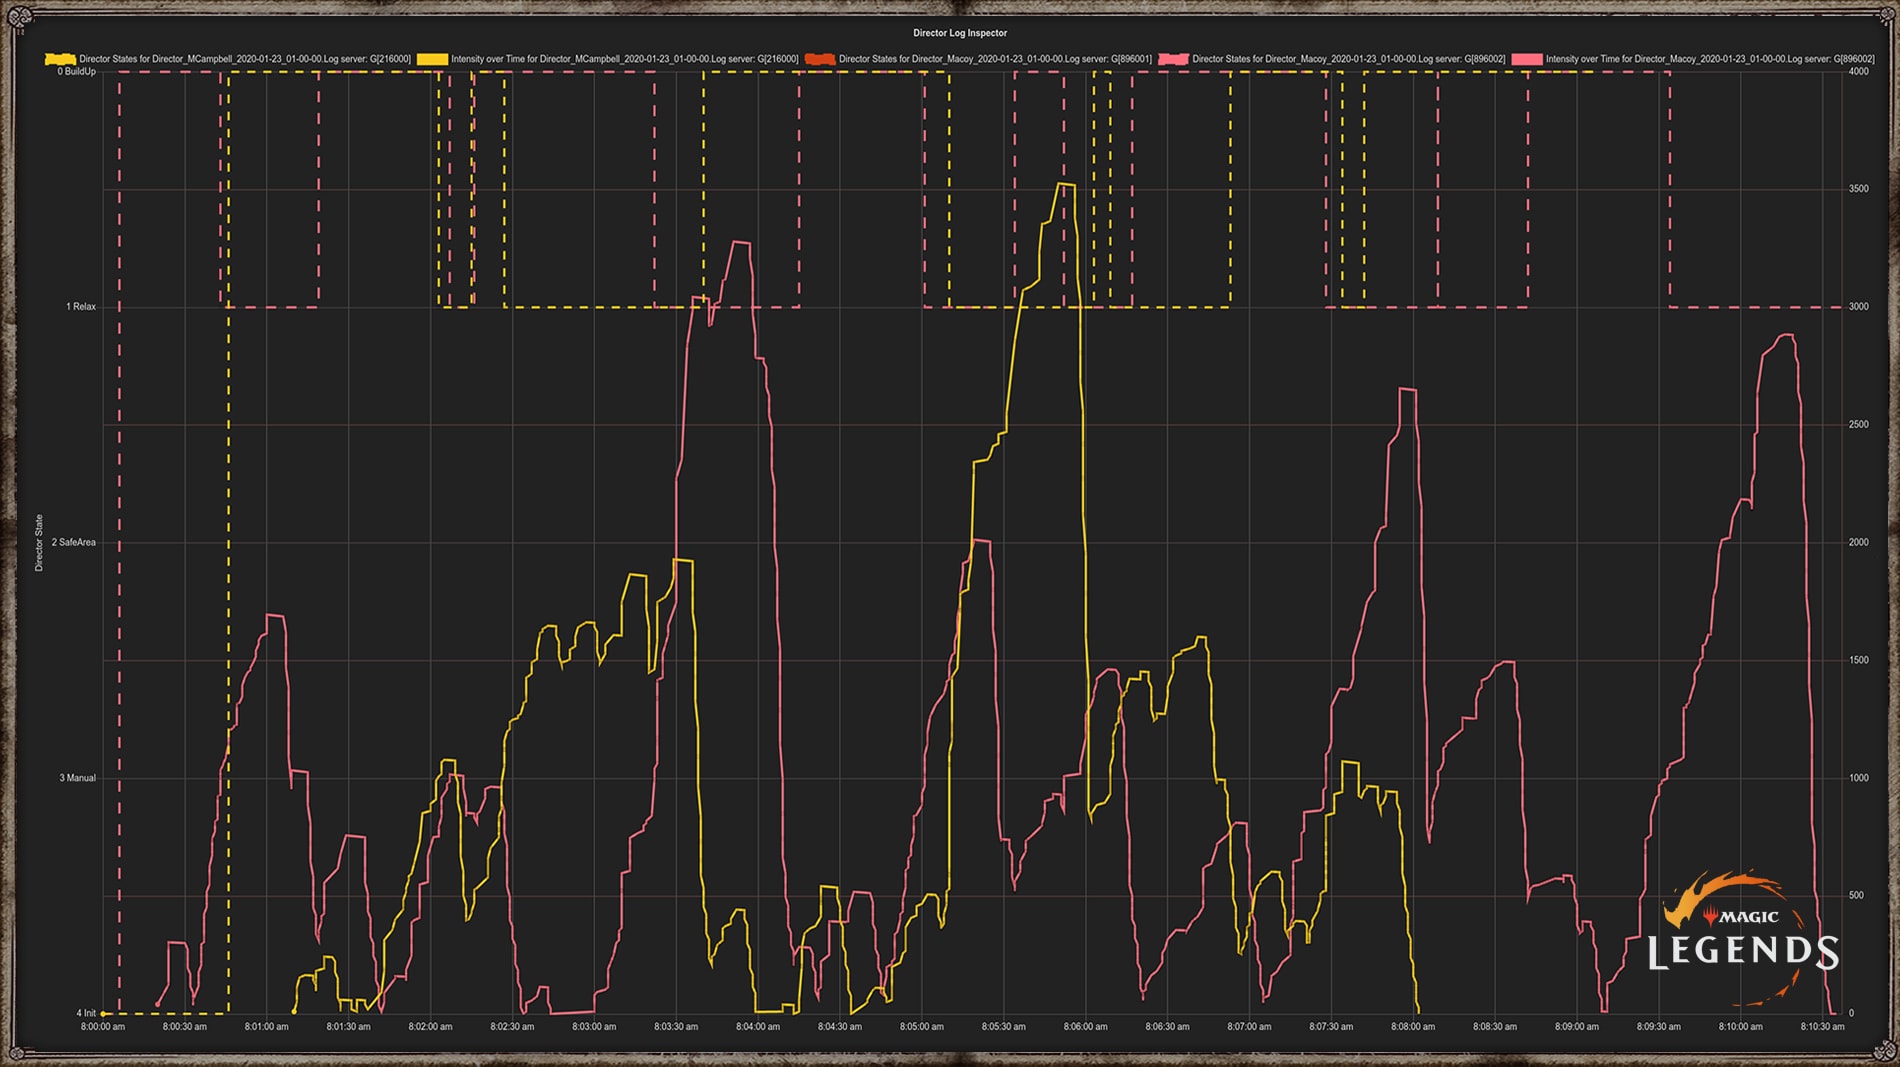
Task: Click the 8:04:30 am time tick label
Action: tap(840, 1027)
